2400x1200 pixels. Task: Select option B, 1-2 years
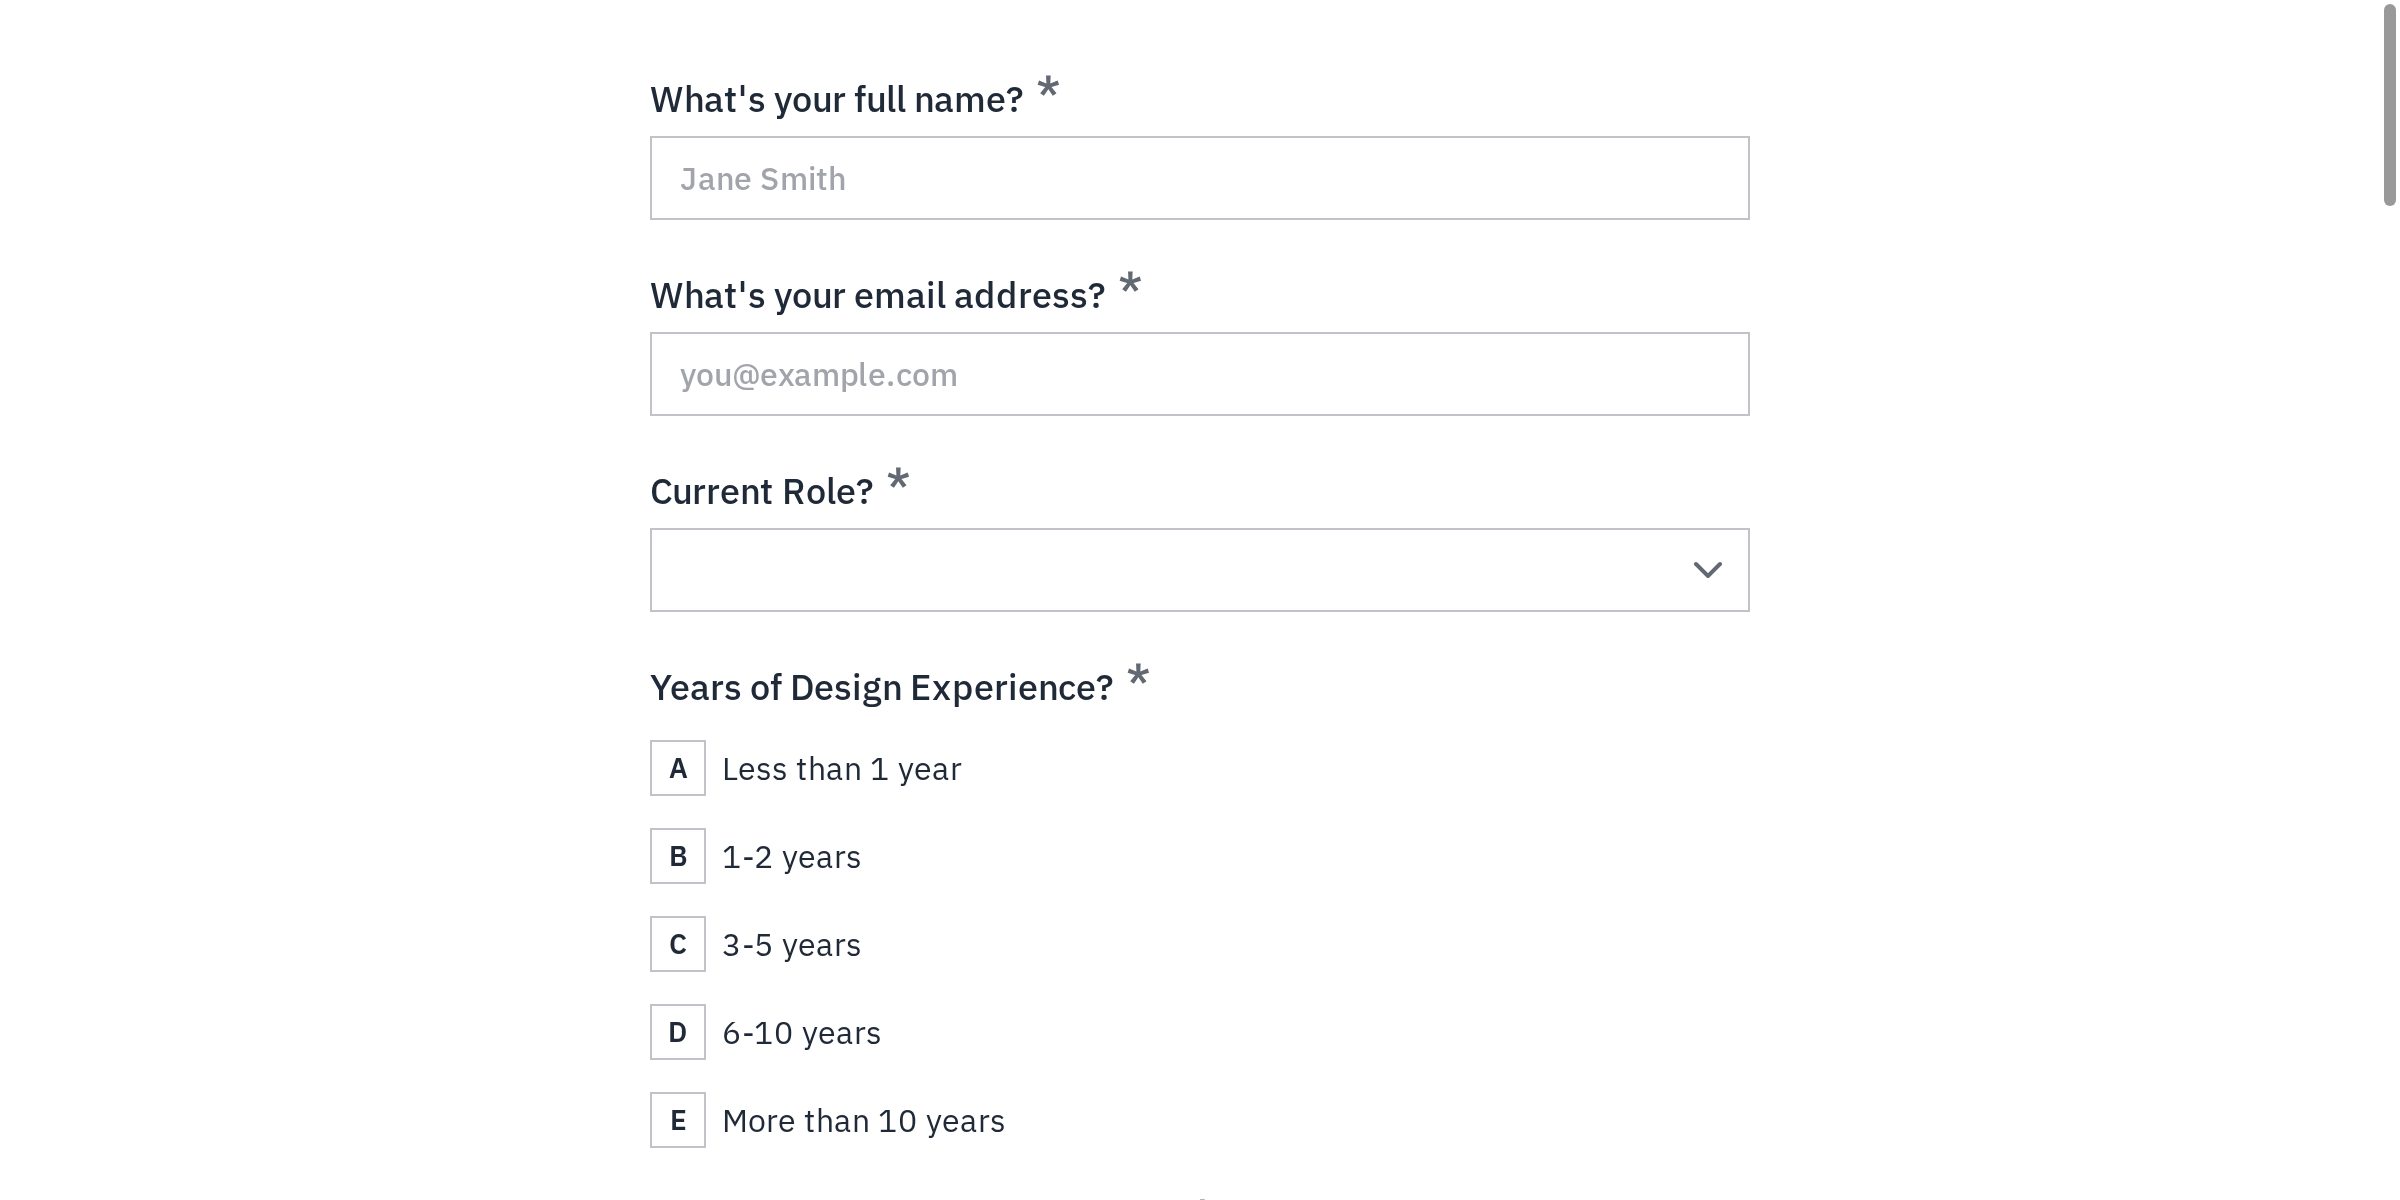pyautogui.click(x=791, y=856)
